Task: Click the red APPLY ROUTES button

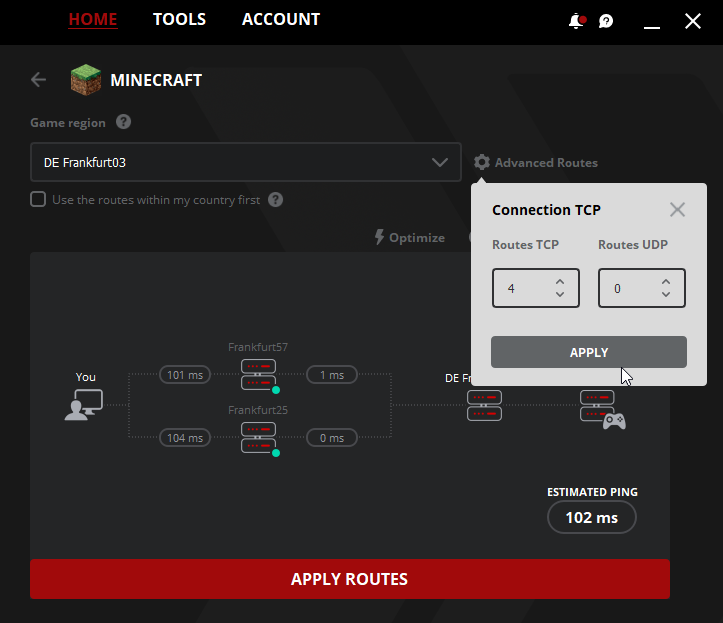Action: pyautogui.click(x=350, y=579)
